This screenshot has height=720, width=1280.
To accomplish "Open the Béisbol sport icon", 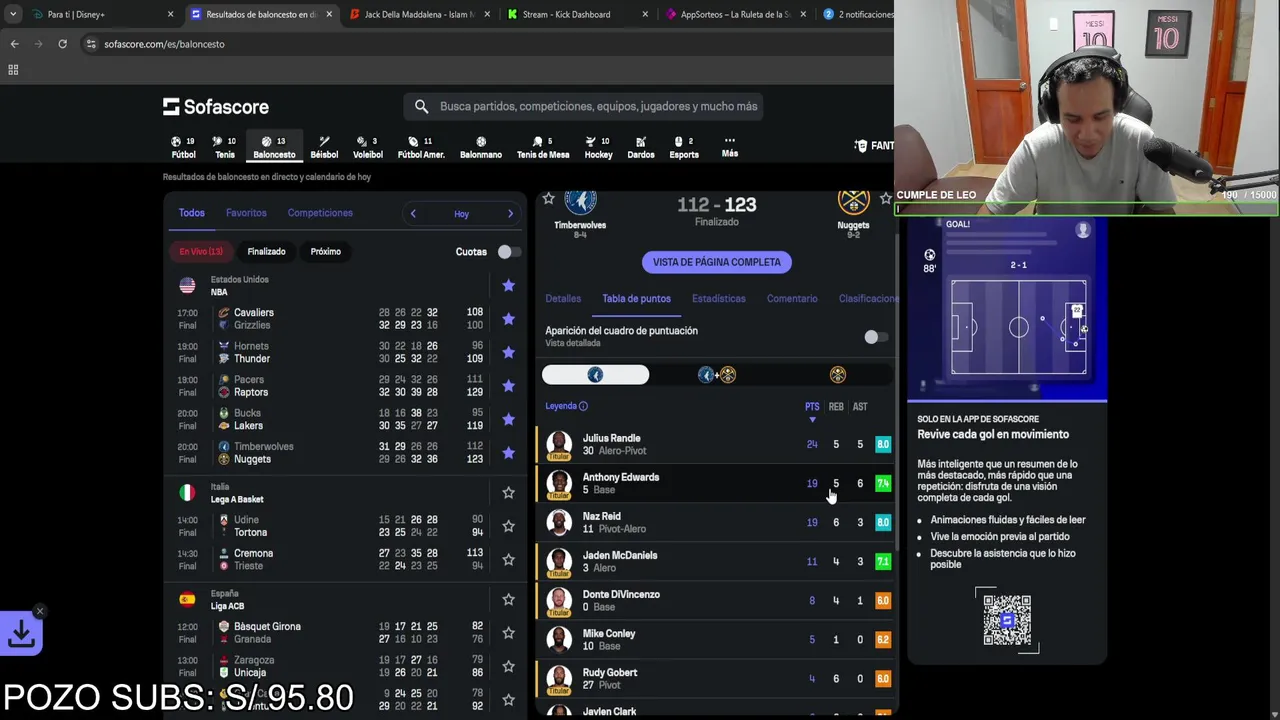I will tap(324, 147).
